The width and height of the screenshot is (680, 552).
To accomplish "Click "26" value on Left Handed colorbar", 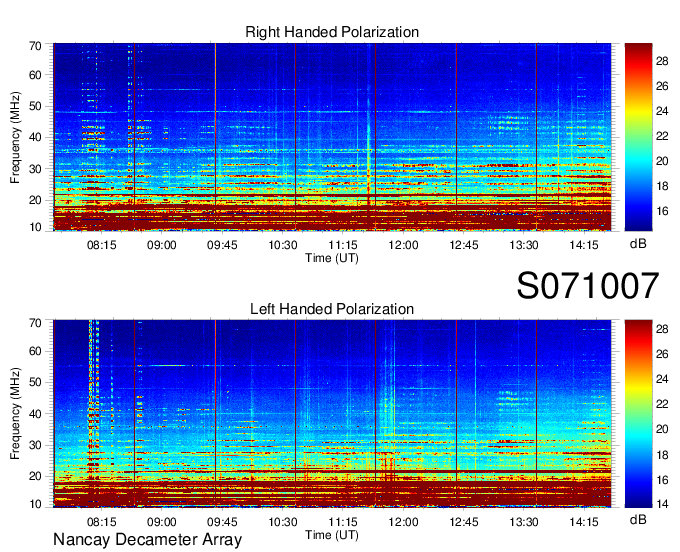I will point(662,354).
